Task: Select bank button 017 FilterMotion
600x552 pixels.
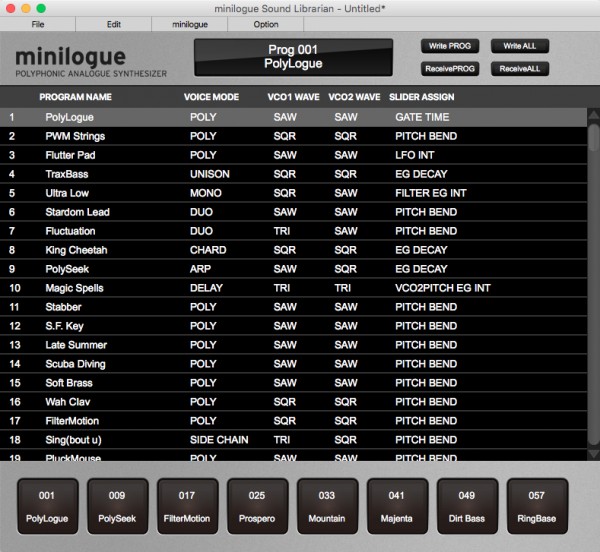Action: [x=188, y=506]
